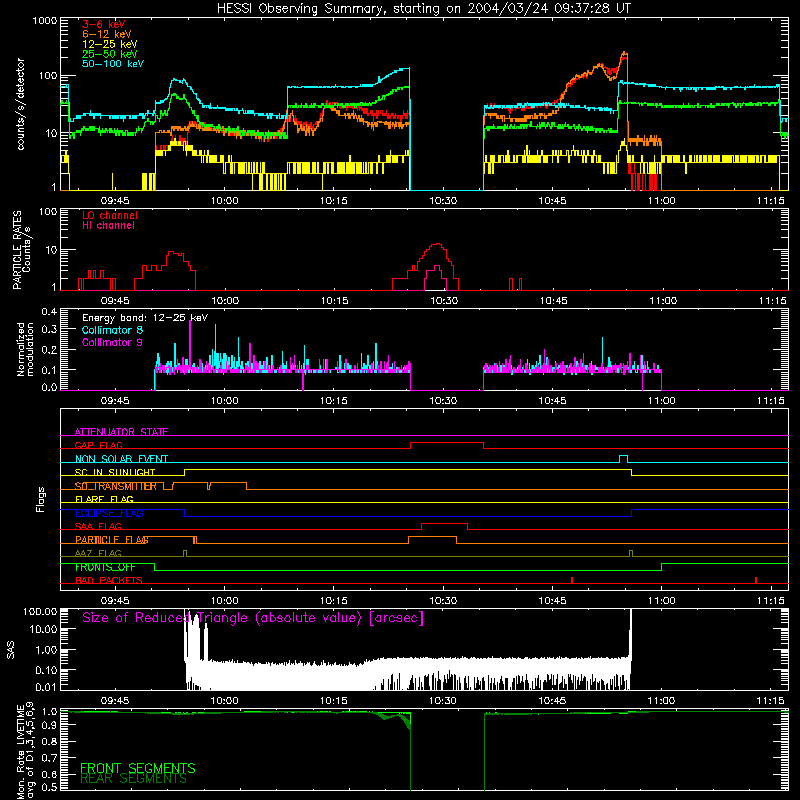
Task: Click the livetime dip before 10:25
Action: pos(404,720)
